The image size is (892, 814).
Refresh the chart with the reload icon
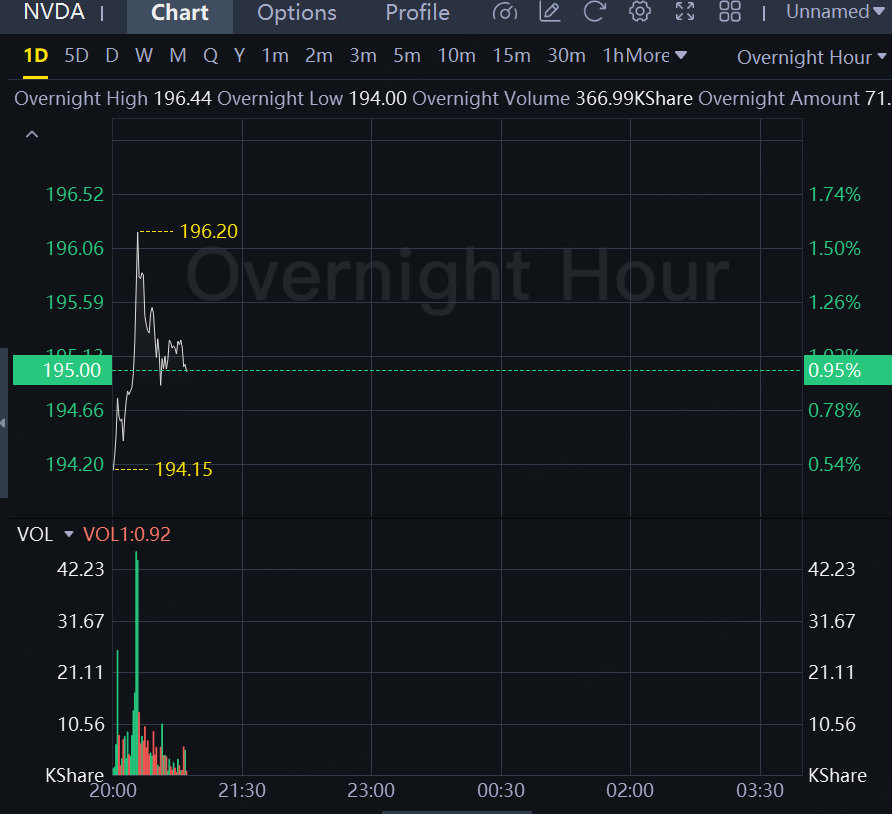point(594,12)
